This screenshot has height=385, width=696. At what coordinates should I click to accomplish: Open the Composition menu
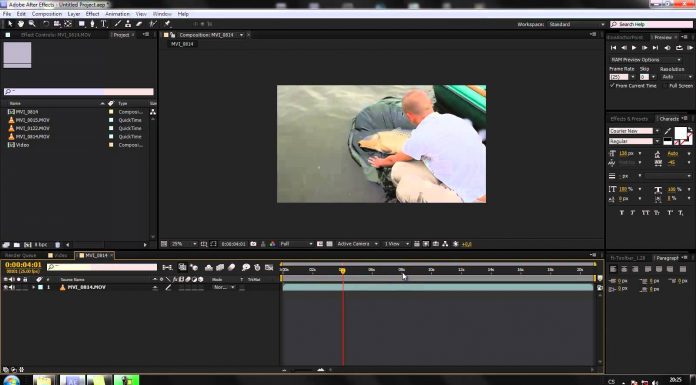tap(47, 14)
